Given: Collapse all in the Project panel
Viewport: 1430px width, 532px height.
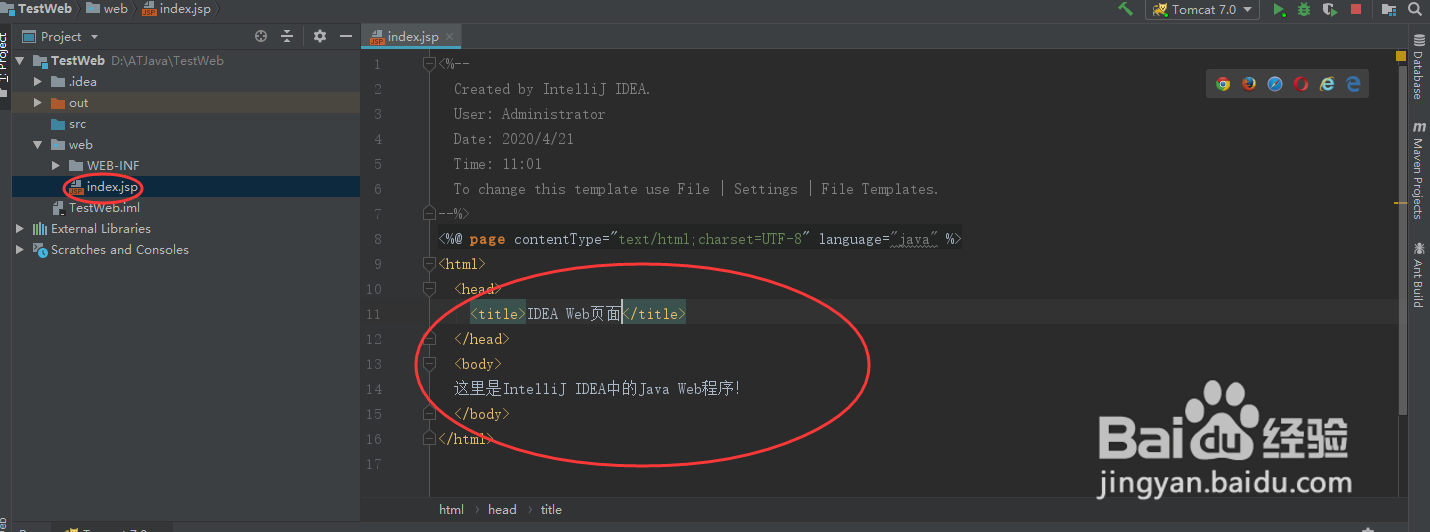Looking at the screenshot, I should [287, 36].
